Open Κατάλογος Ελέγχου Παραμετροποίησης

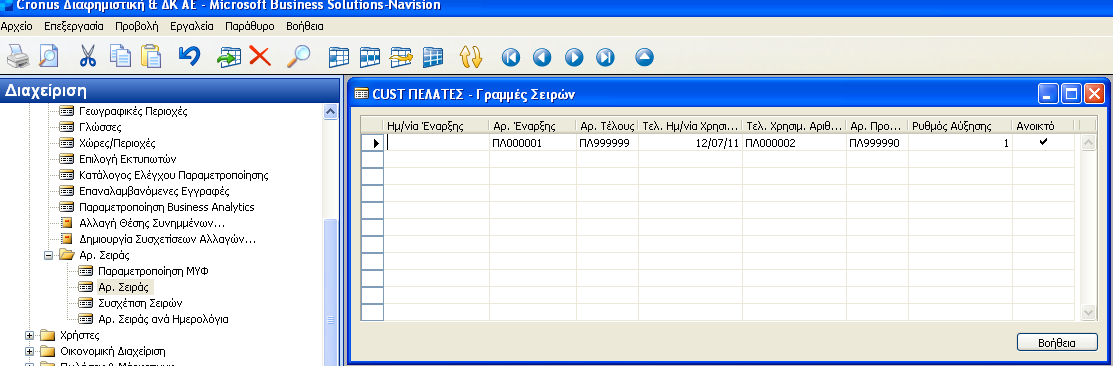(x=174, y=175)
